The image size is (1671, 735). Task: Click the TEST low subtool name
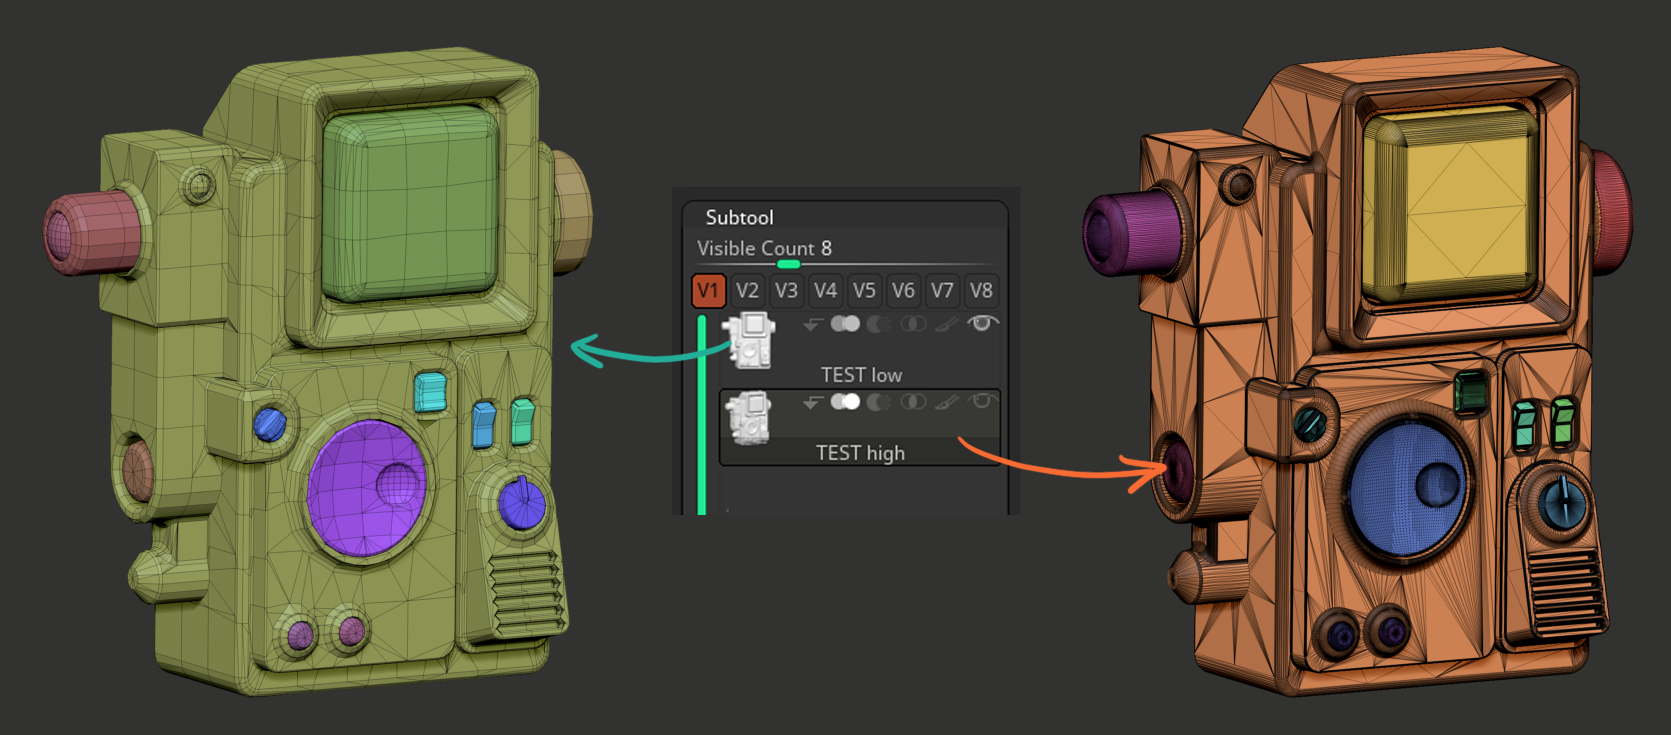point(861,375)
